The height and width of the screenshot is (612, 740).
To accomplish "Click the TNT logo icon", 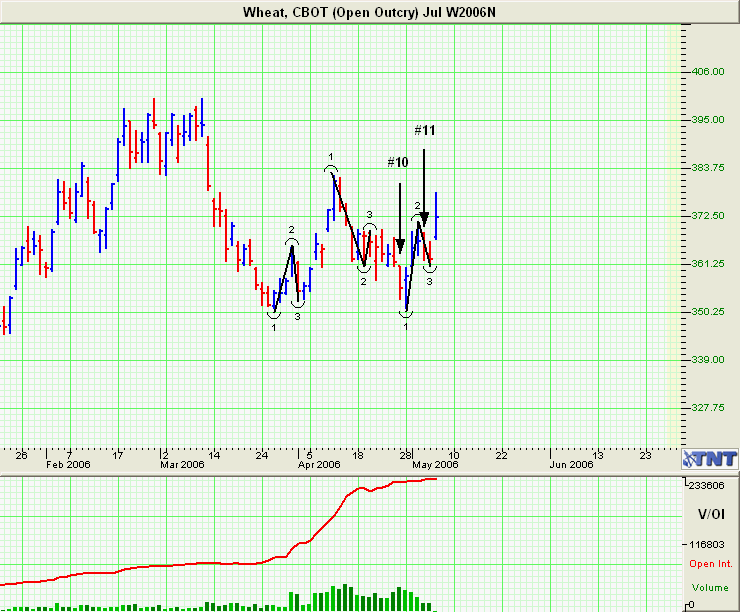I will [710, 459].
